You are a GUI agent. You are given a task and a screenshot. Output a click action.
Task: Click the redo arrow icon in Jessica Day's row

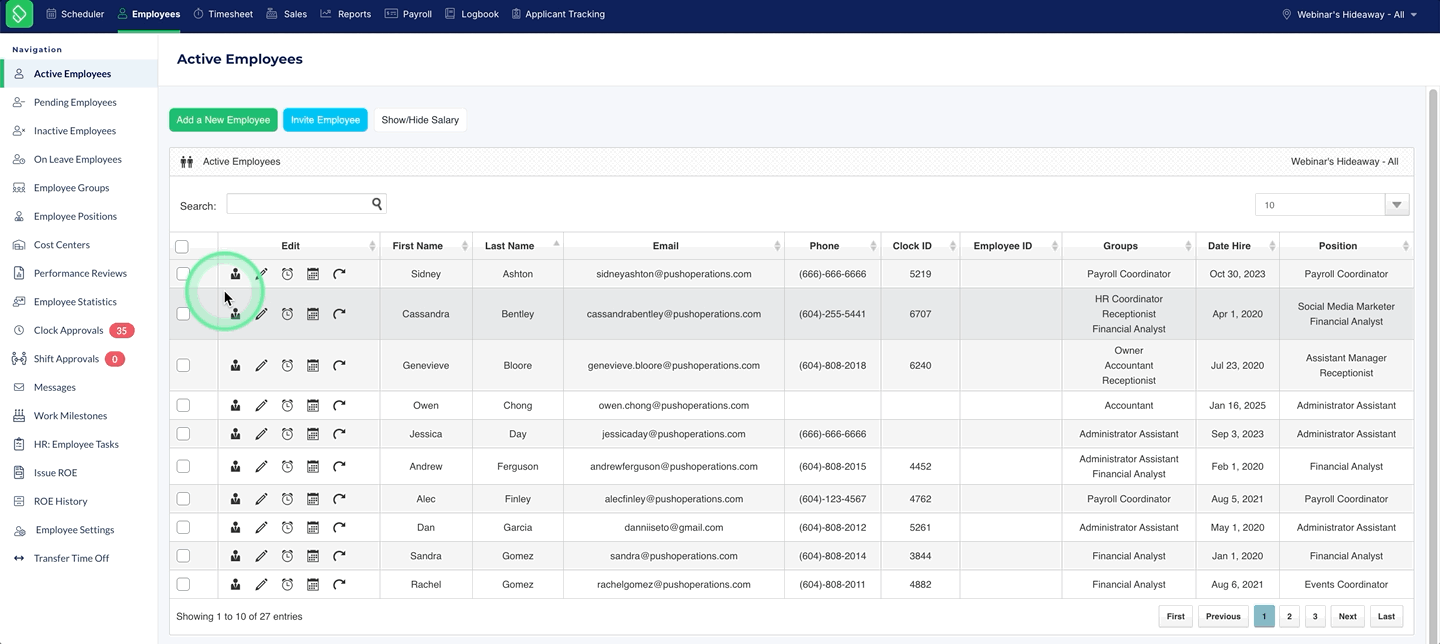[x=339, y=434]
